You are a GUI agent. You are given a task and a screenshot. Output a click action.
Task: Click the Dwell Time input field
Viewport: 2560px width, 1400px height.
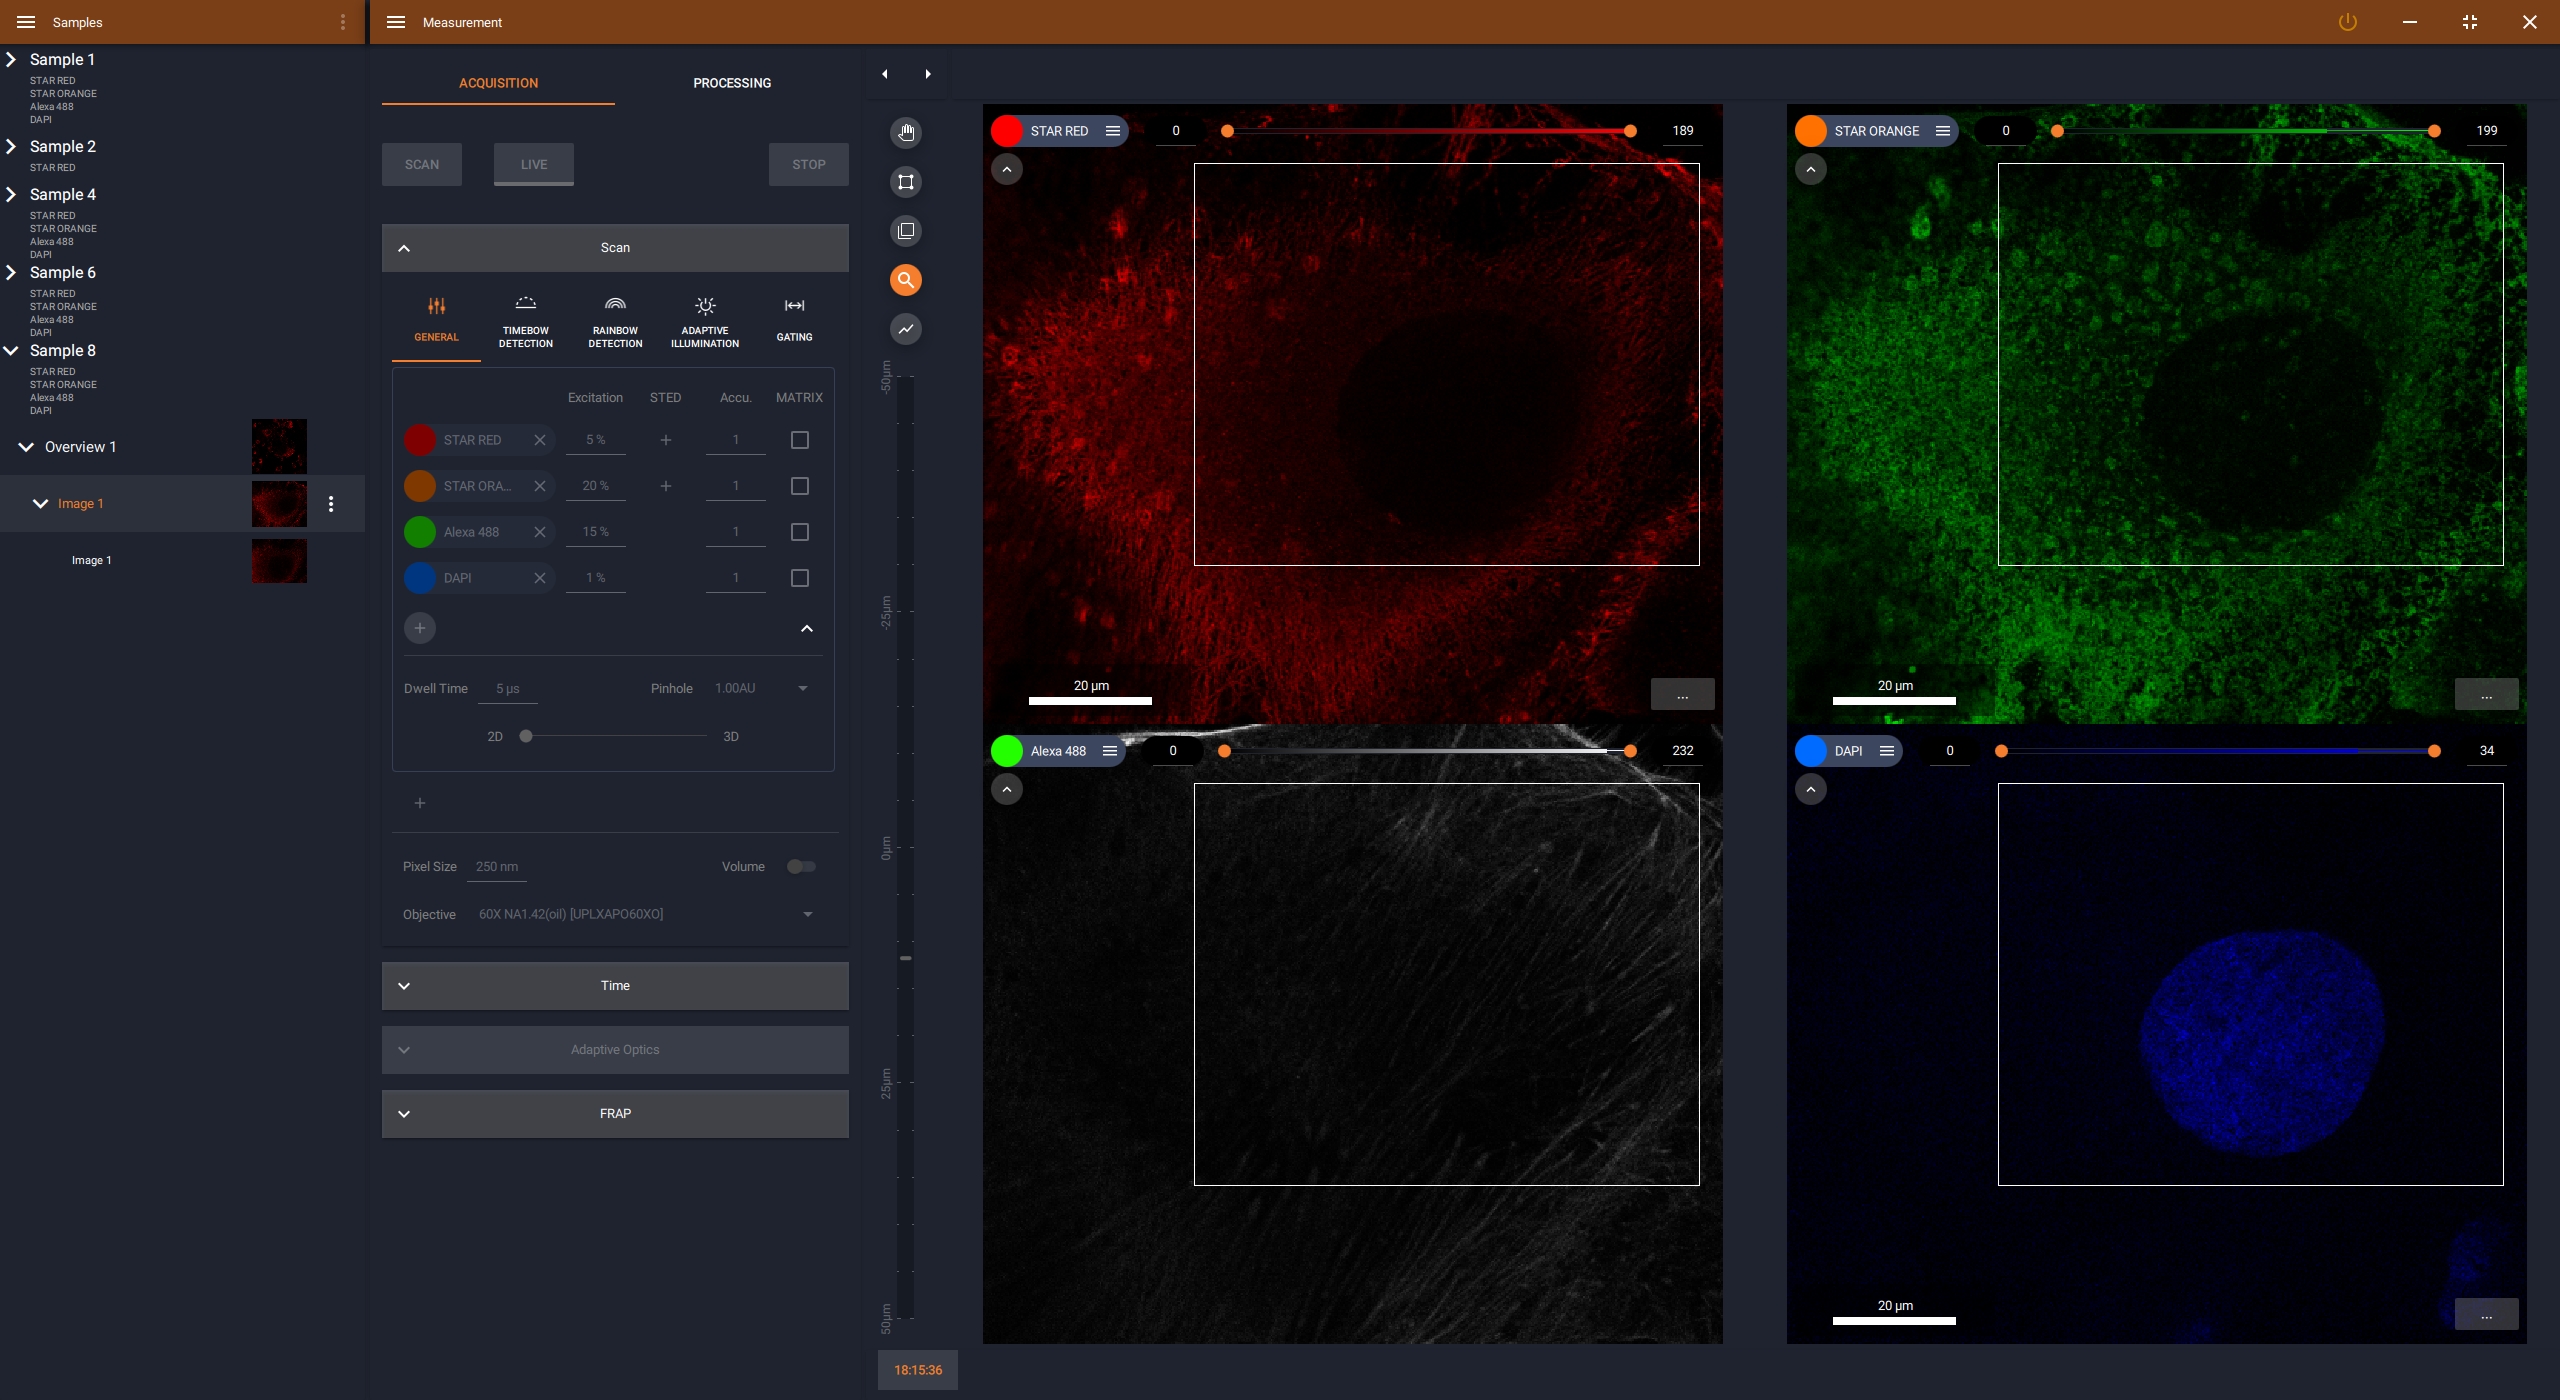pyautogui.click(x=508, y=689)
